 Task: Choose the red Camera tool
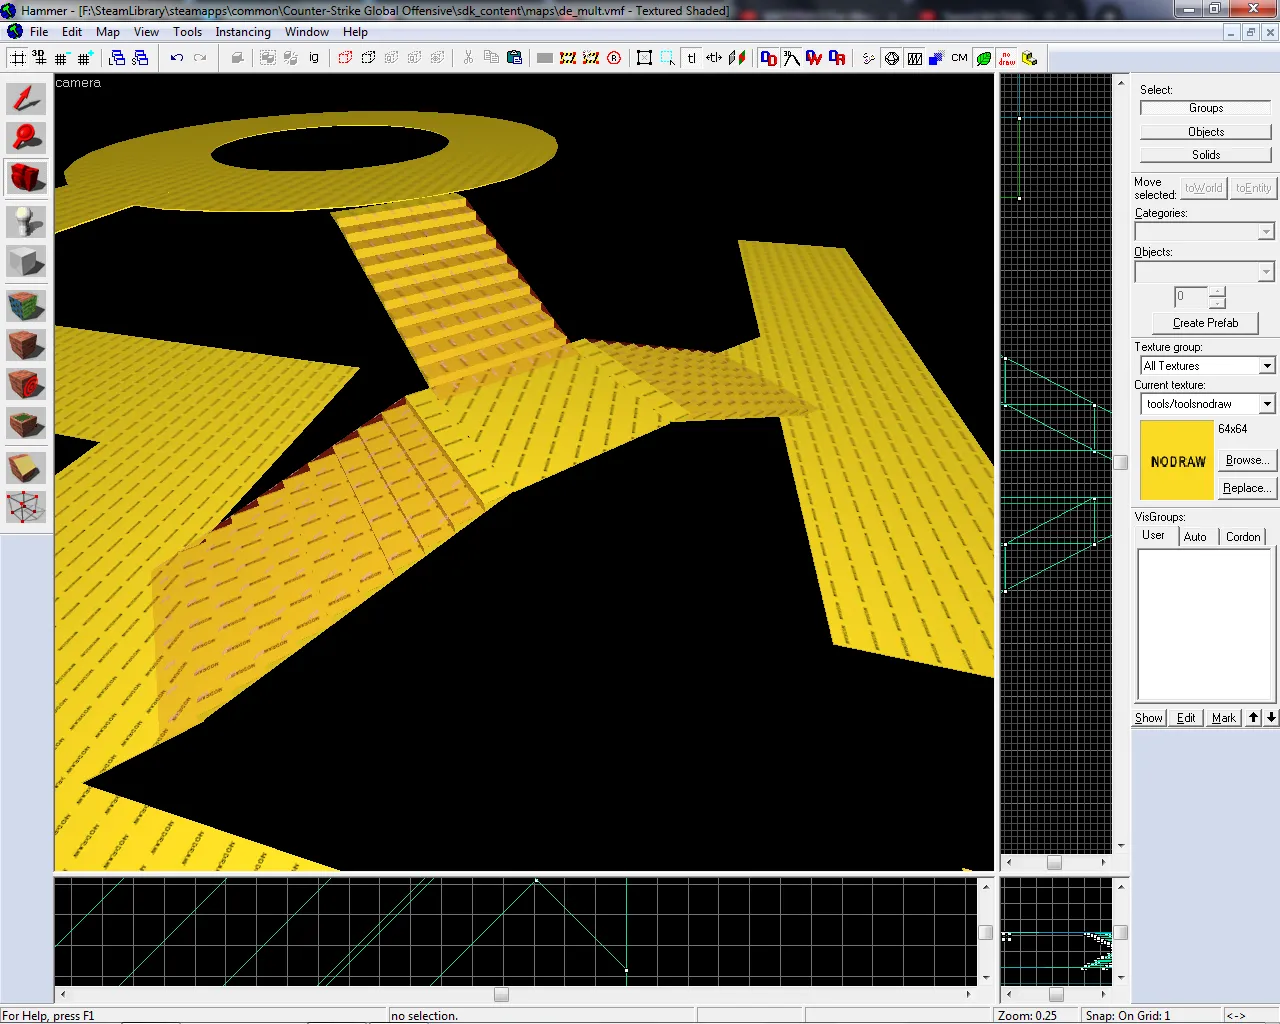[x=26, y=177]
